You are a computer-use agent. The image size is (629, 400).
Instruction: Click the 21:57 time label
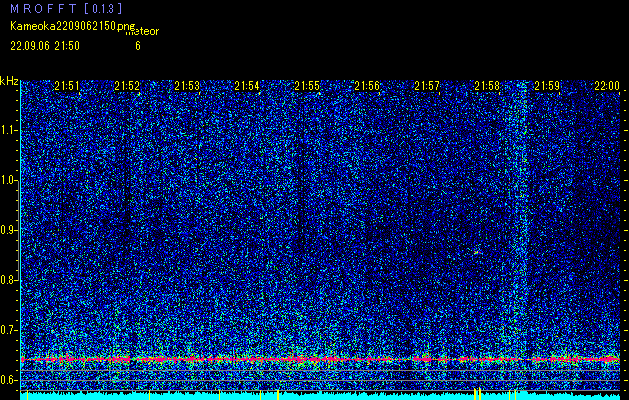[427, 86]
